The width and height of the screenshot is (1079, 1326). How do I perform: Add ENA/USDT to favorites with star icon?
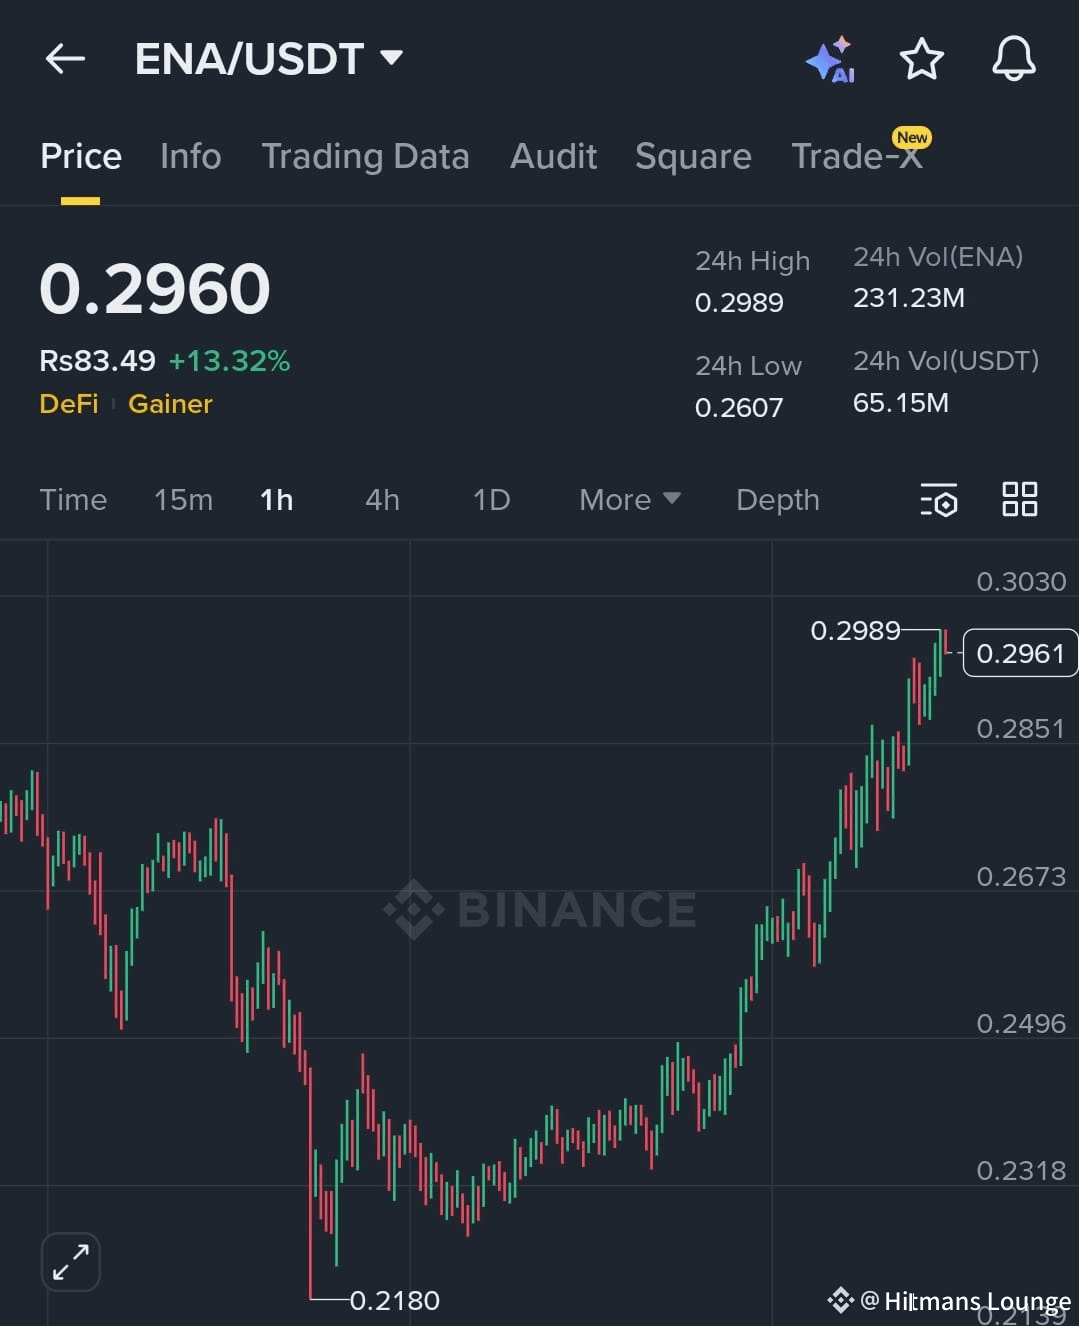click(x=921, y=59)
